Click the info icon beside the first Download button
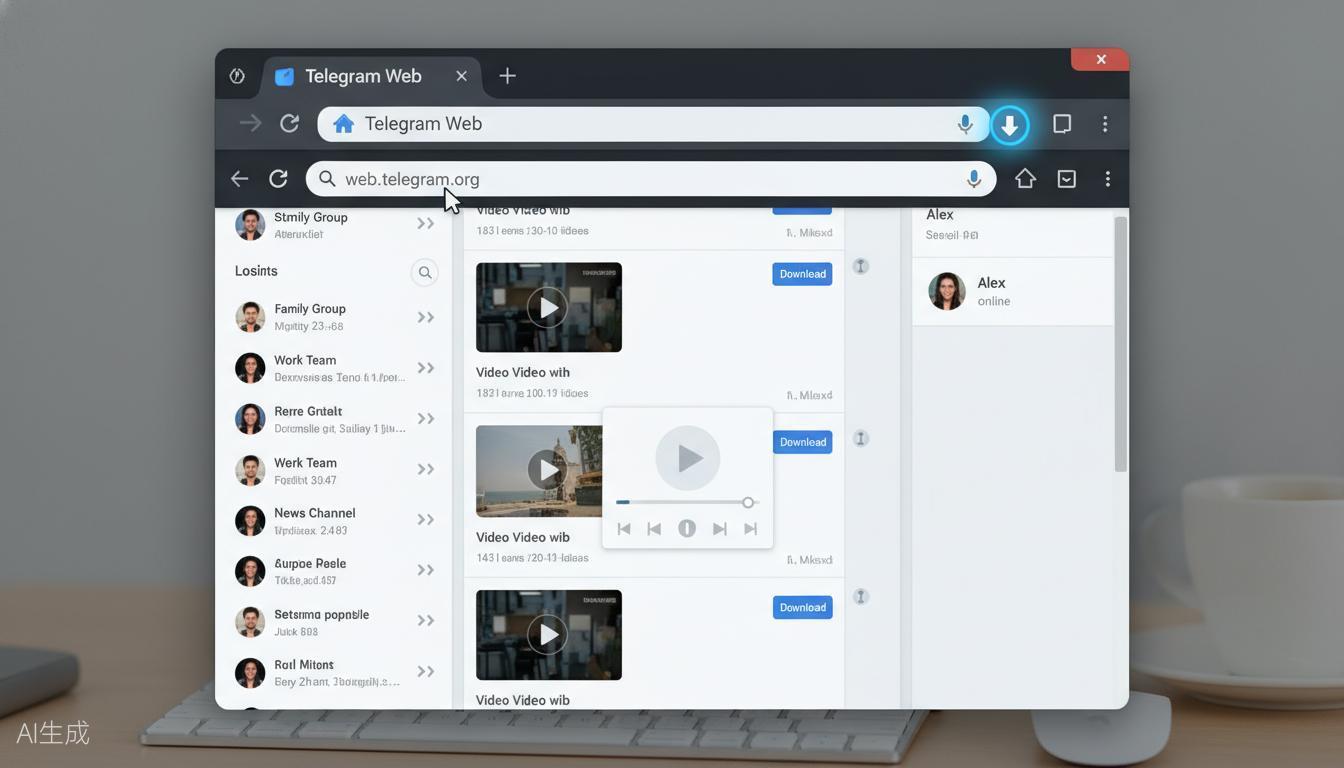The image size is (1344, 768). tap(860, 266)
